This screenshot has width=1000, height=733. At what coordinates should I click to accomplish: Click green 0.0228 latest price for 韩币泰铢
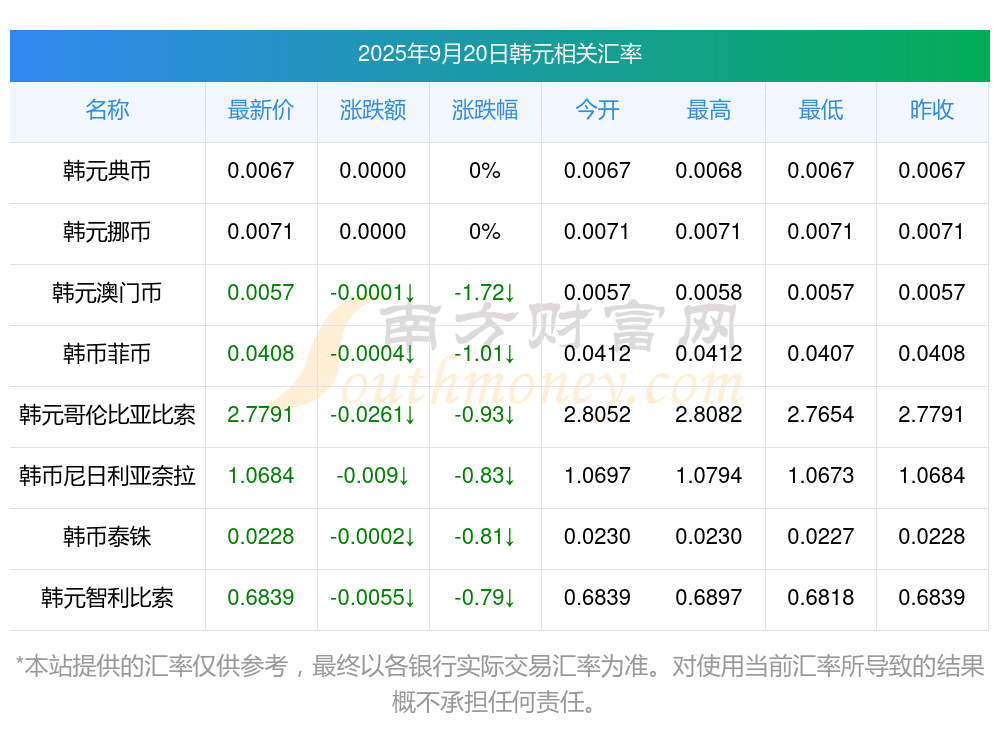tap(261, 537)
